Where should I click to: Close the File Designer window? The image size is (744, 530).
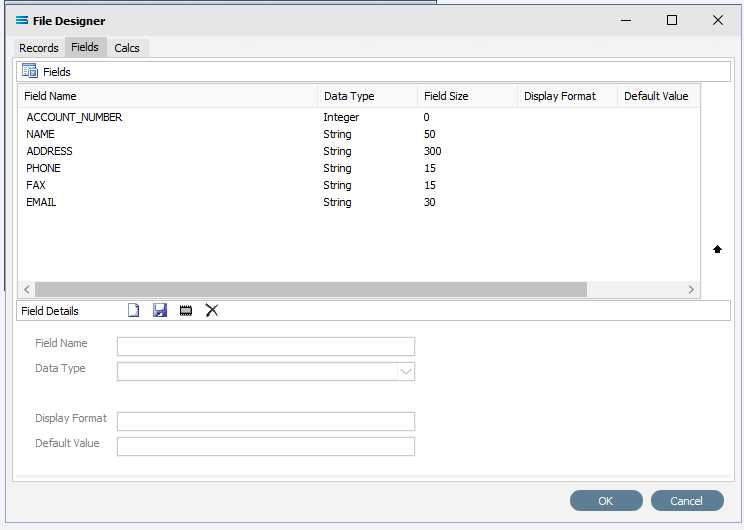pyautogui.click(x=718, y=20)
